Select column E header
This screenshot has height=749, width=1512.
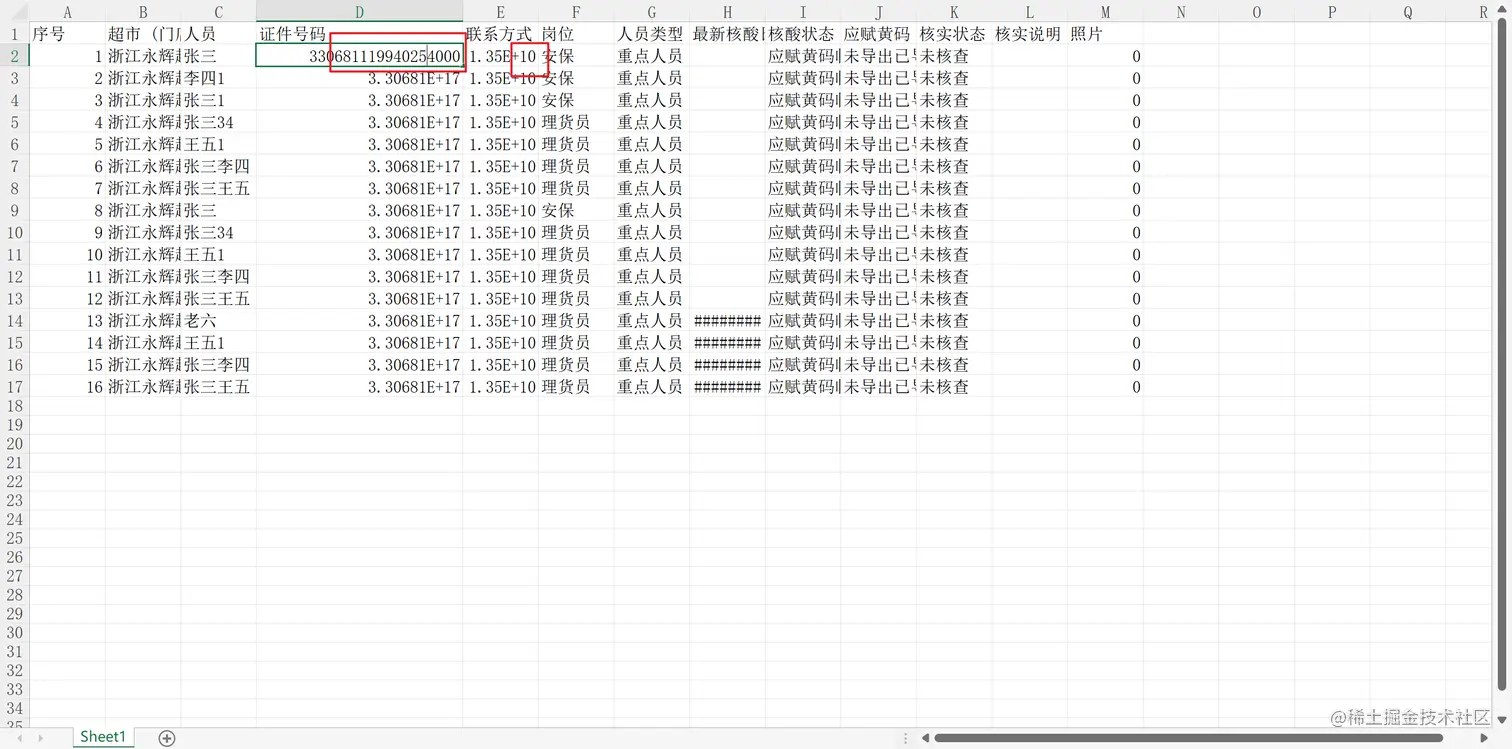[501, 12]
